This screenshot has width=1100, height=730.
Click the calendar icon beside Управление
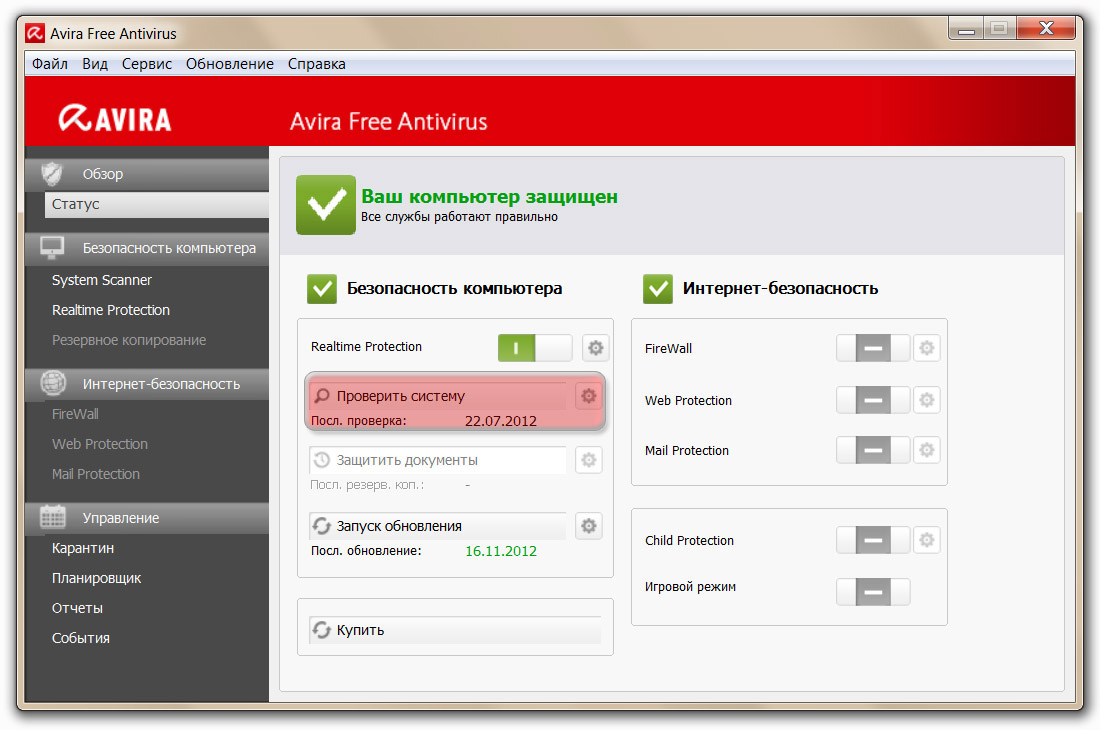point(53,518)
